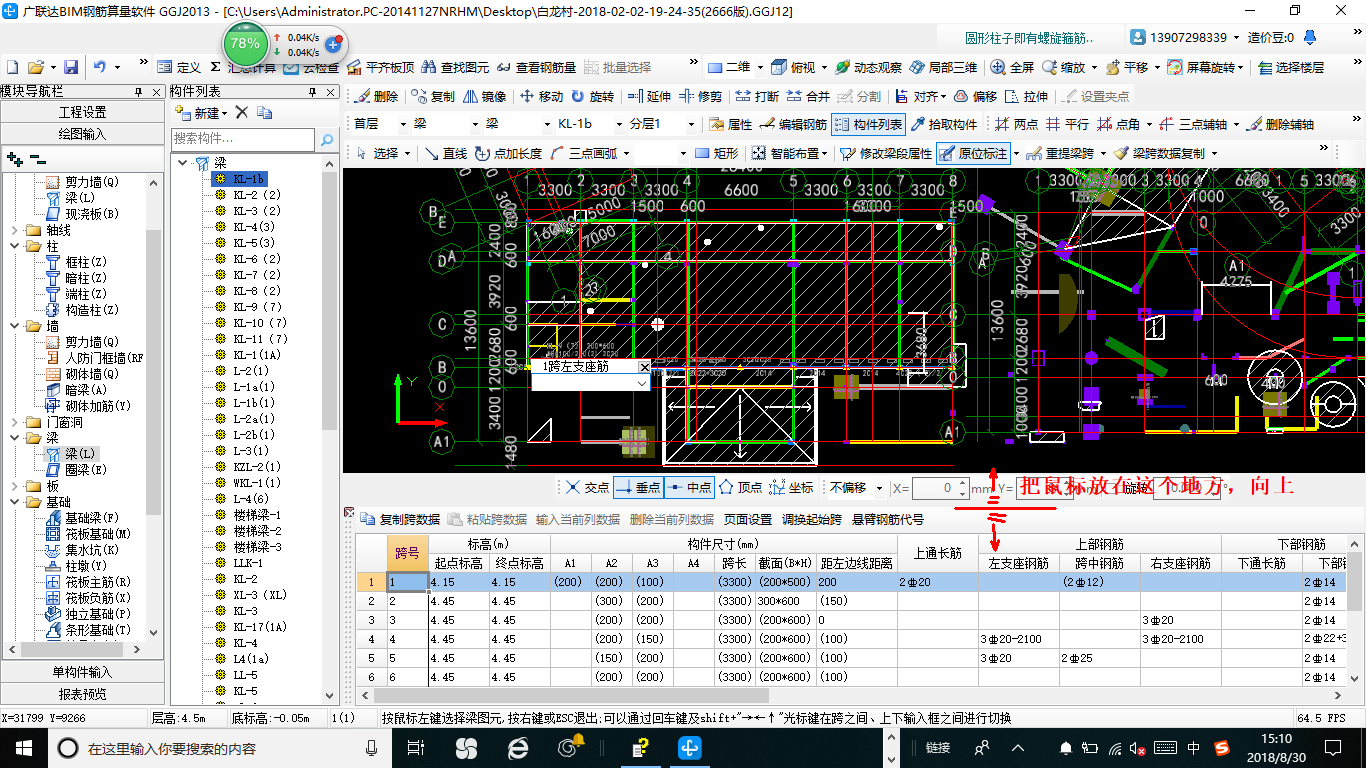
Task: Click 拾取构件 pick component tool
Action: [x=943, y=124]
